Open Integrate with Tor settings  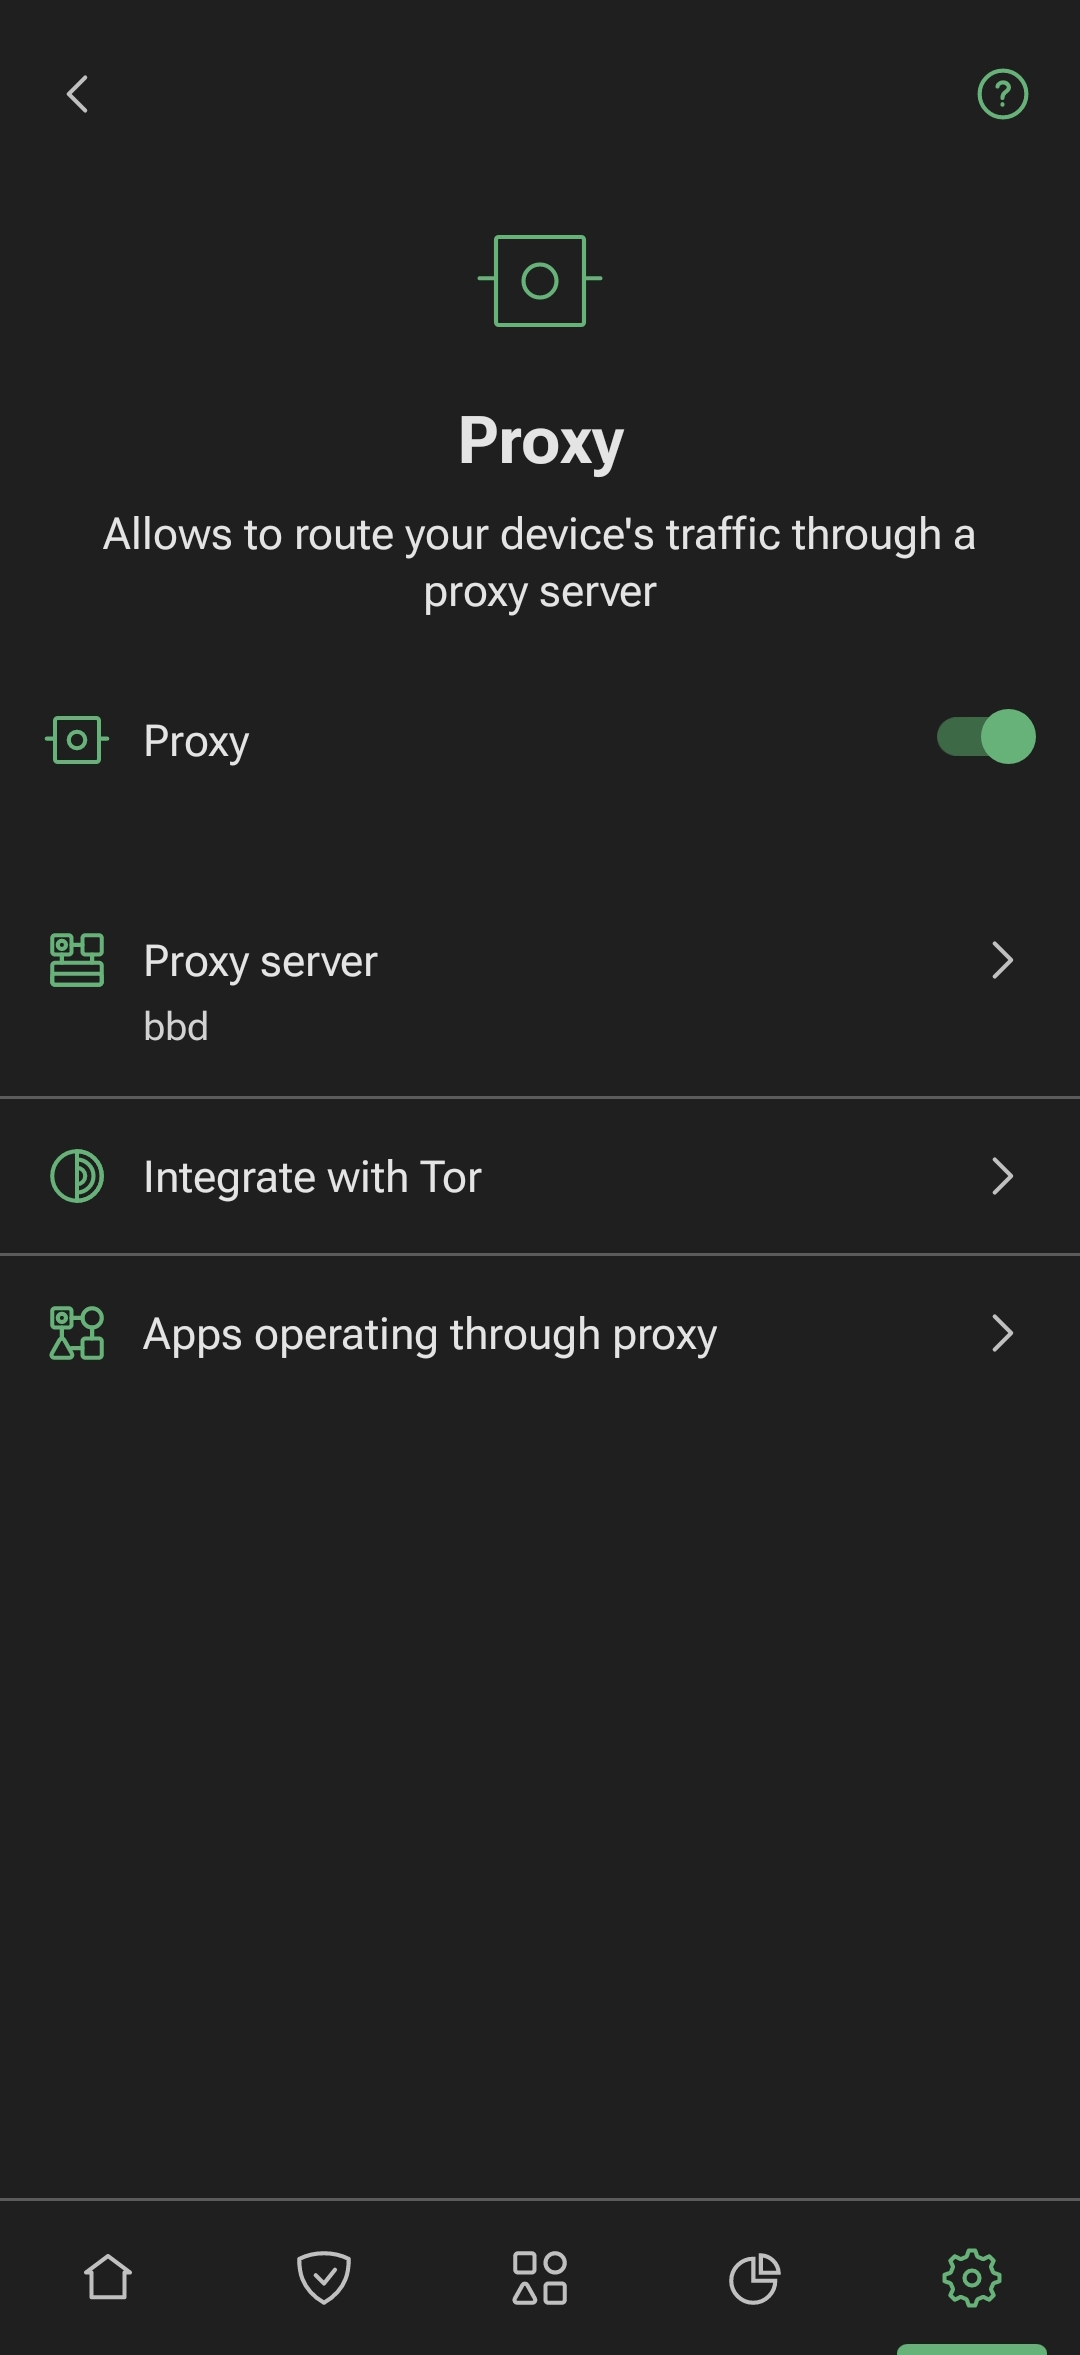312,1177
